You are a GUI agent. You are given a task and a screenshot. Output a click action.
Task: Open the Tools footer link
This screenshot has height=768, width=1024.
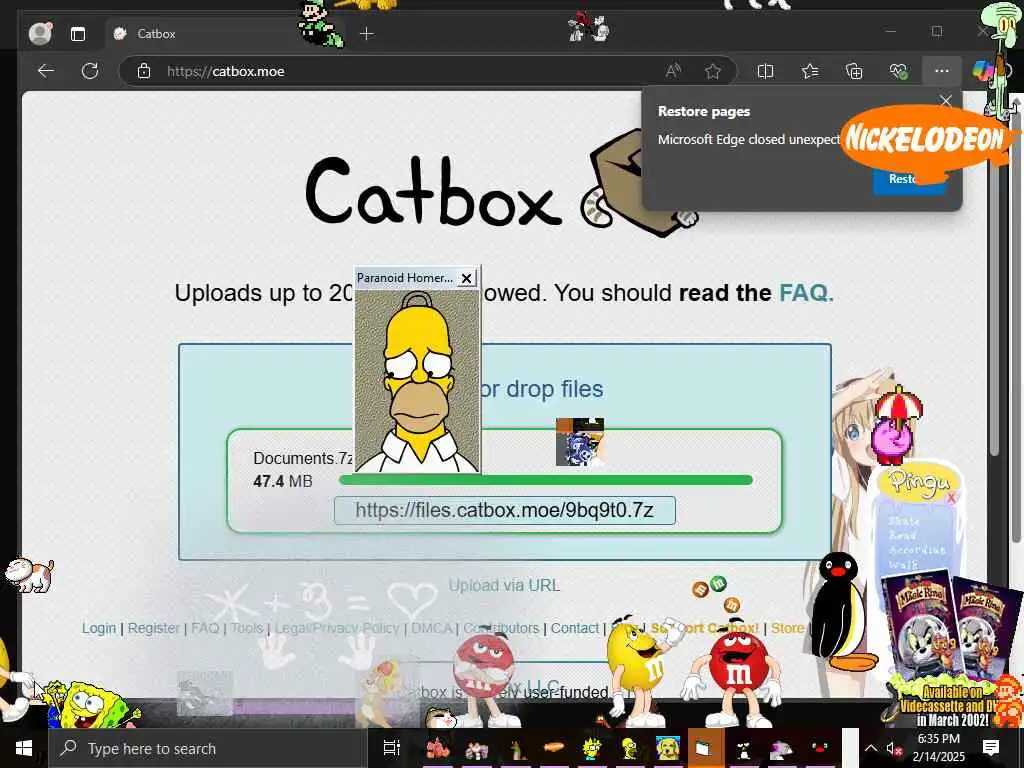pyautogui.click(x=247, y=628)
